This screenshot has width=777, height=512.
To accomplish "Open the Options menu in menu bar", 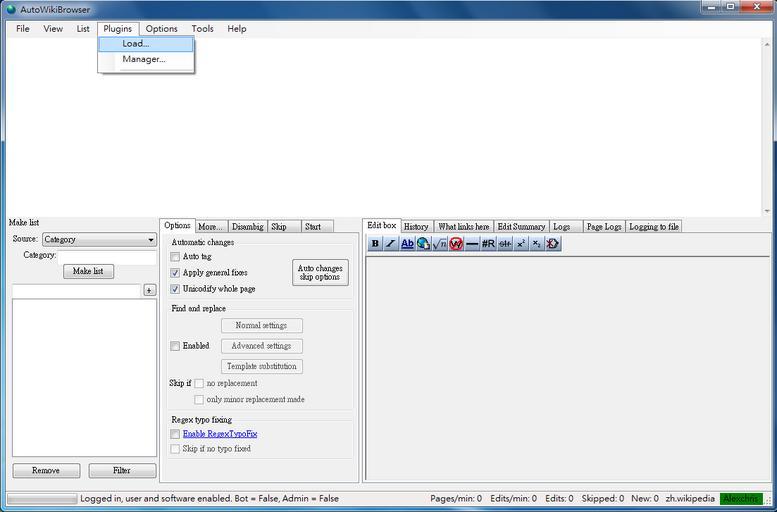I will pos(161,29).
